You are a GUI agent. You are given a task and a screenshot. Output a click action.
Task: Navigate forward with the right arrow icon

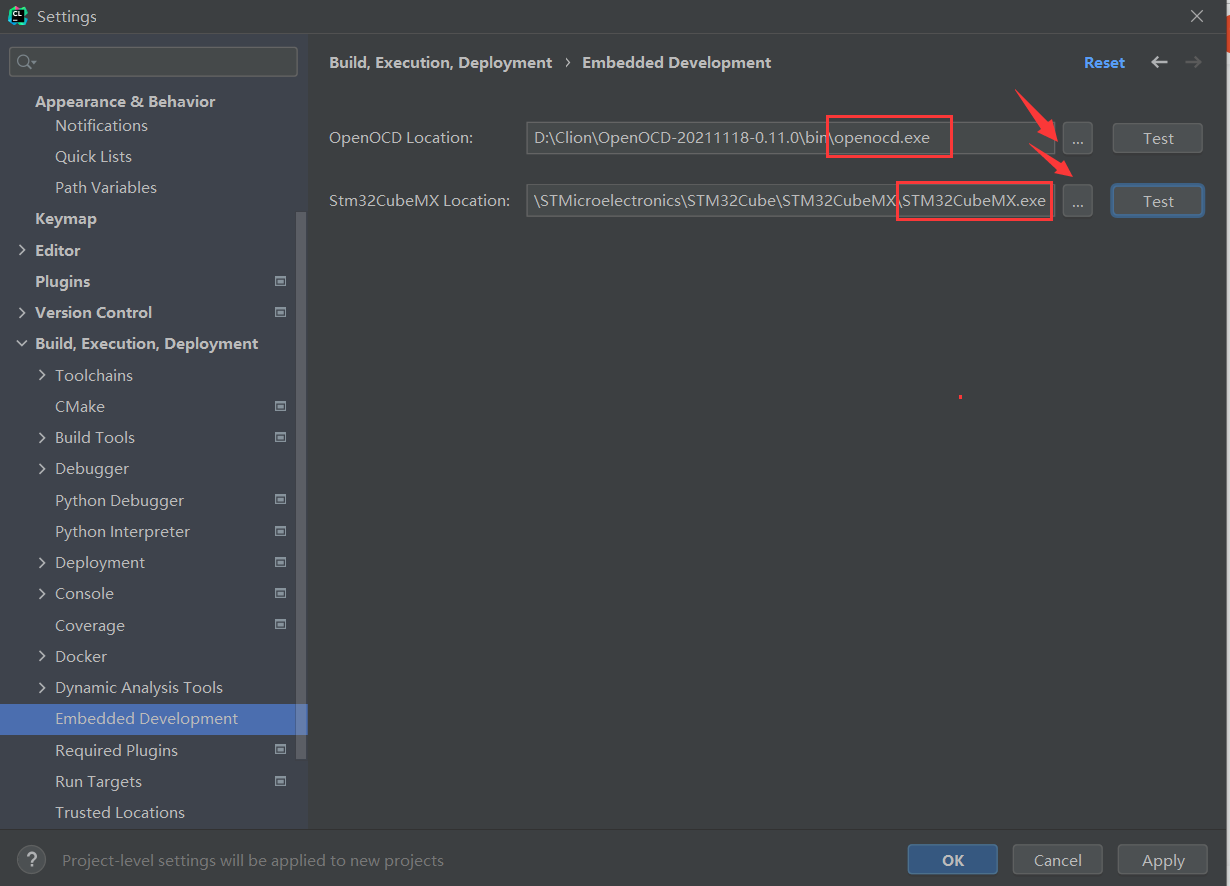click(1193, 62)
